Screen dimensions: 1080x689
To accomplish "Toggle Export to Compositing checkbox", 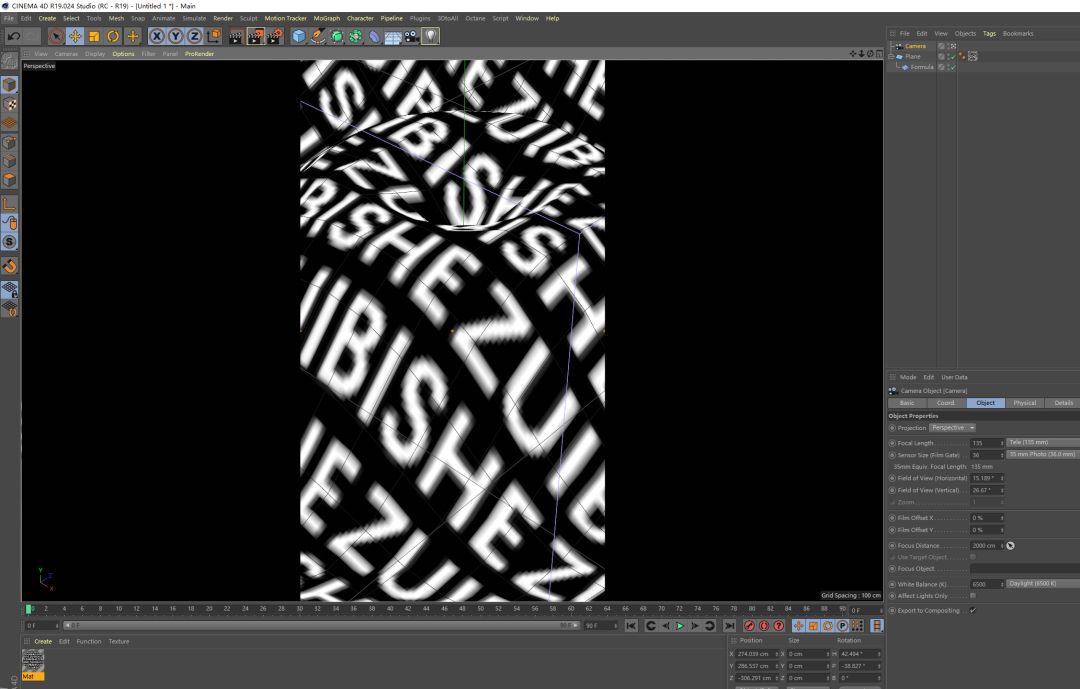I will [x=973, y=610].
